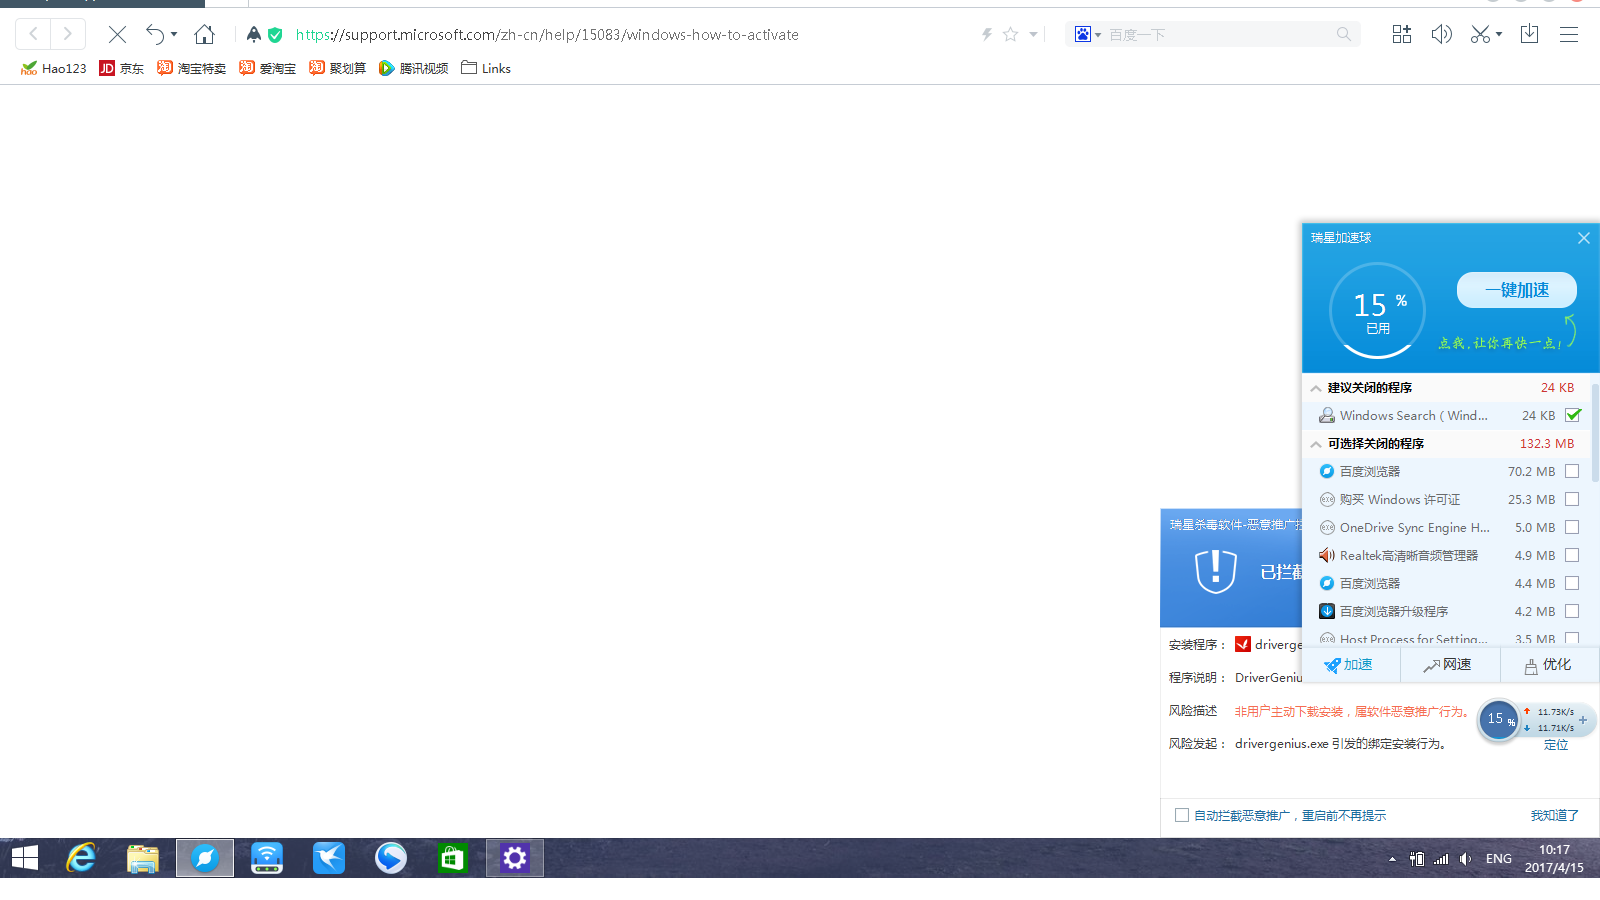
Task: Open the browser downloads icon
Action: coord(1529,34)
